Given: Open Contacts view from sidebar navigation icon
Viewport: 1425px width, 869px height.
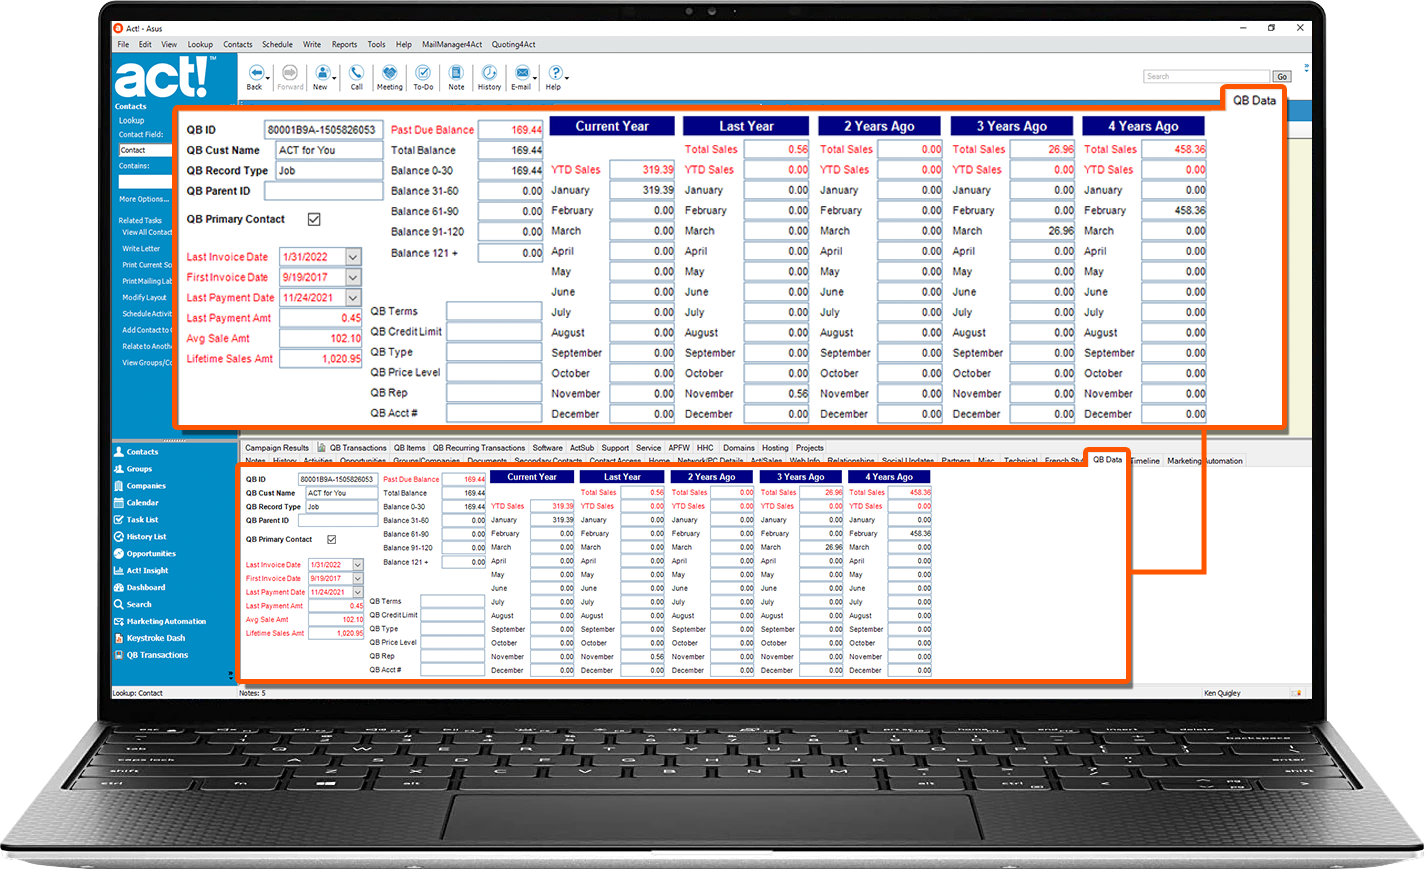Looking at the screenshot, I should point(119,452).
